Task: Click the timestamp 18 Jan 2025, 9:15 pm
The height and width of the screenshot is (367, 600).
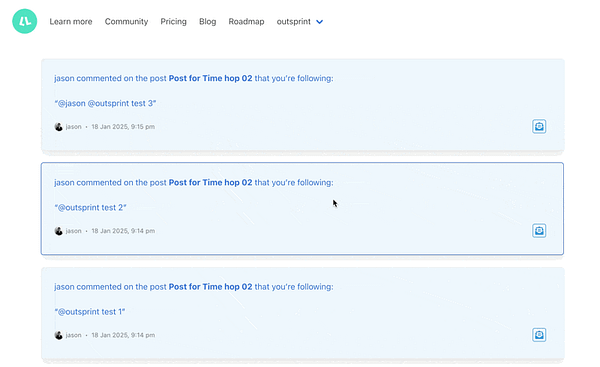Action: [x=123, y=127]
